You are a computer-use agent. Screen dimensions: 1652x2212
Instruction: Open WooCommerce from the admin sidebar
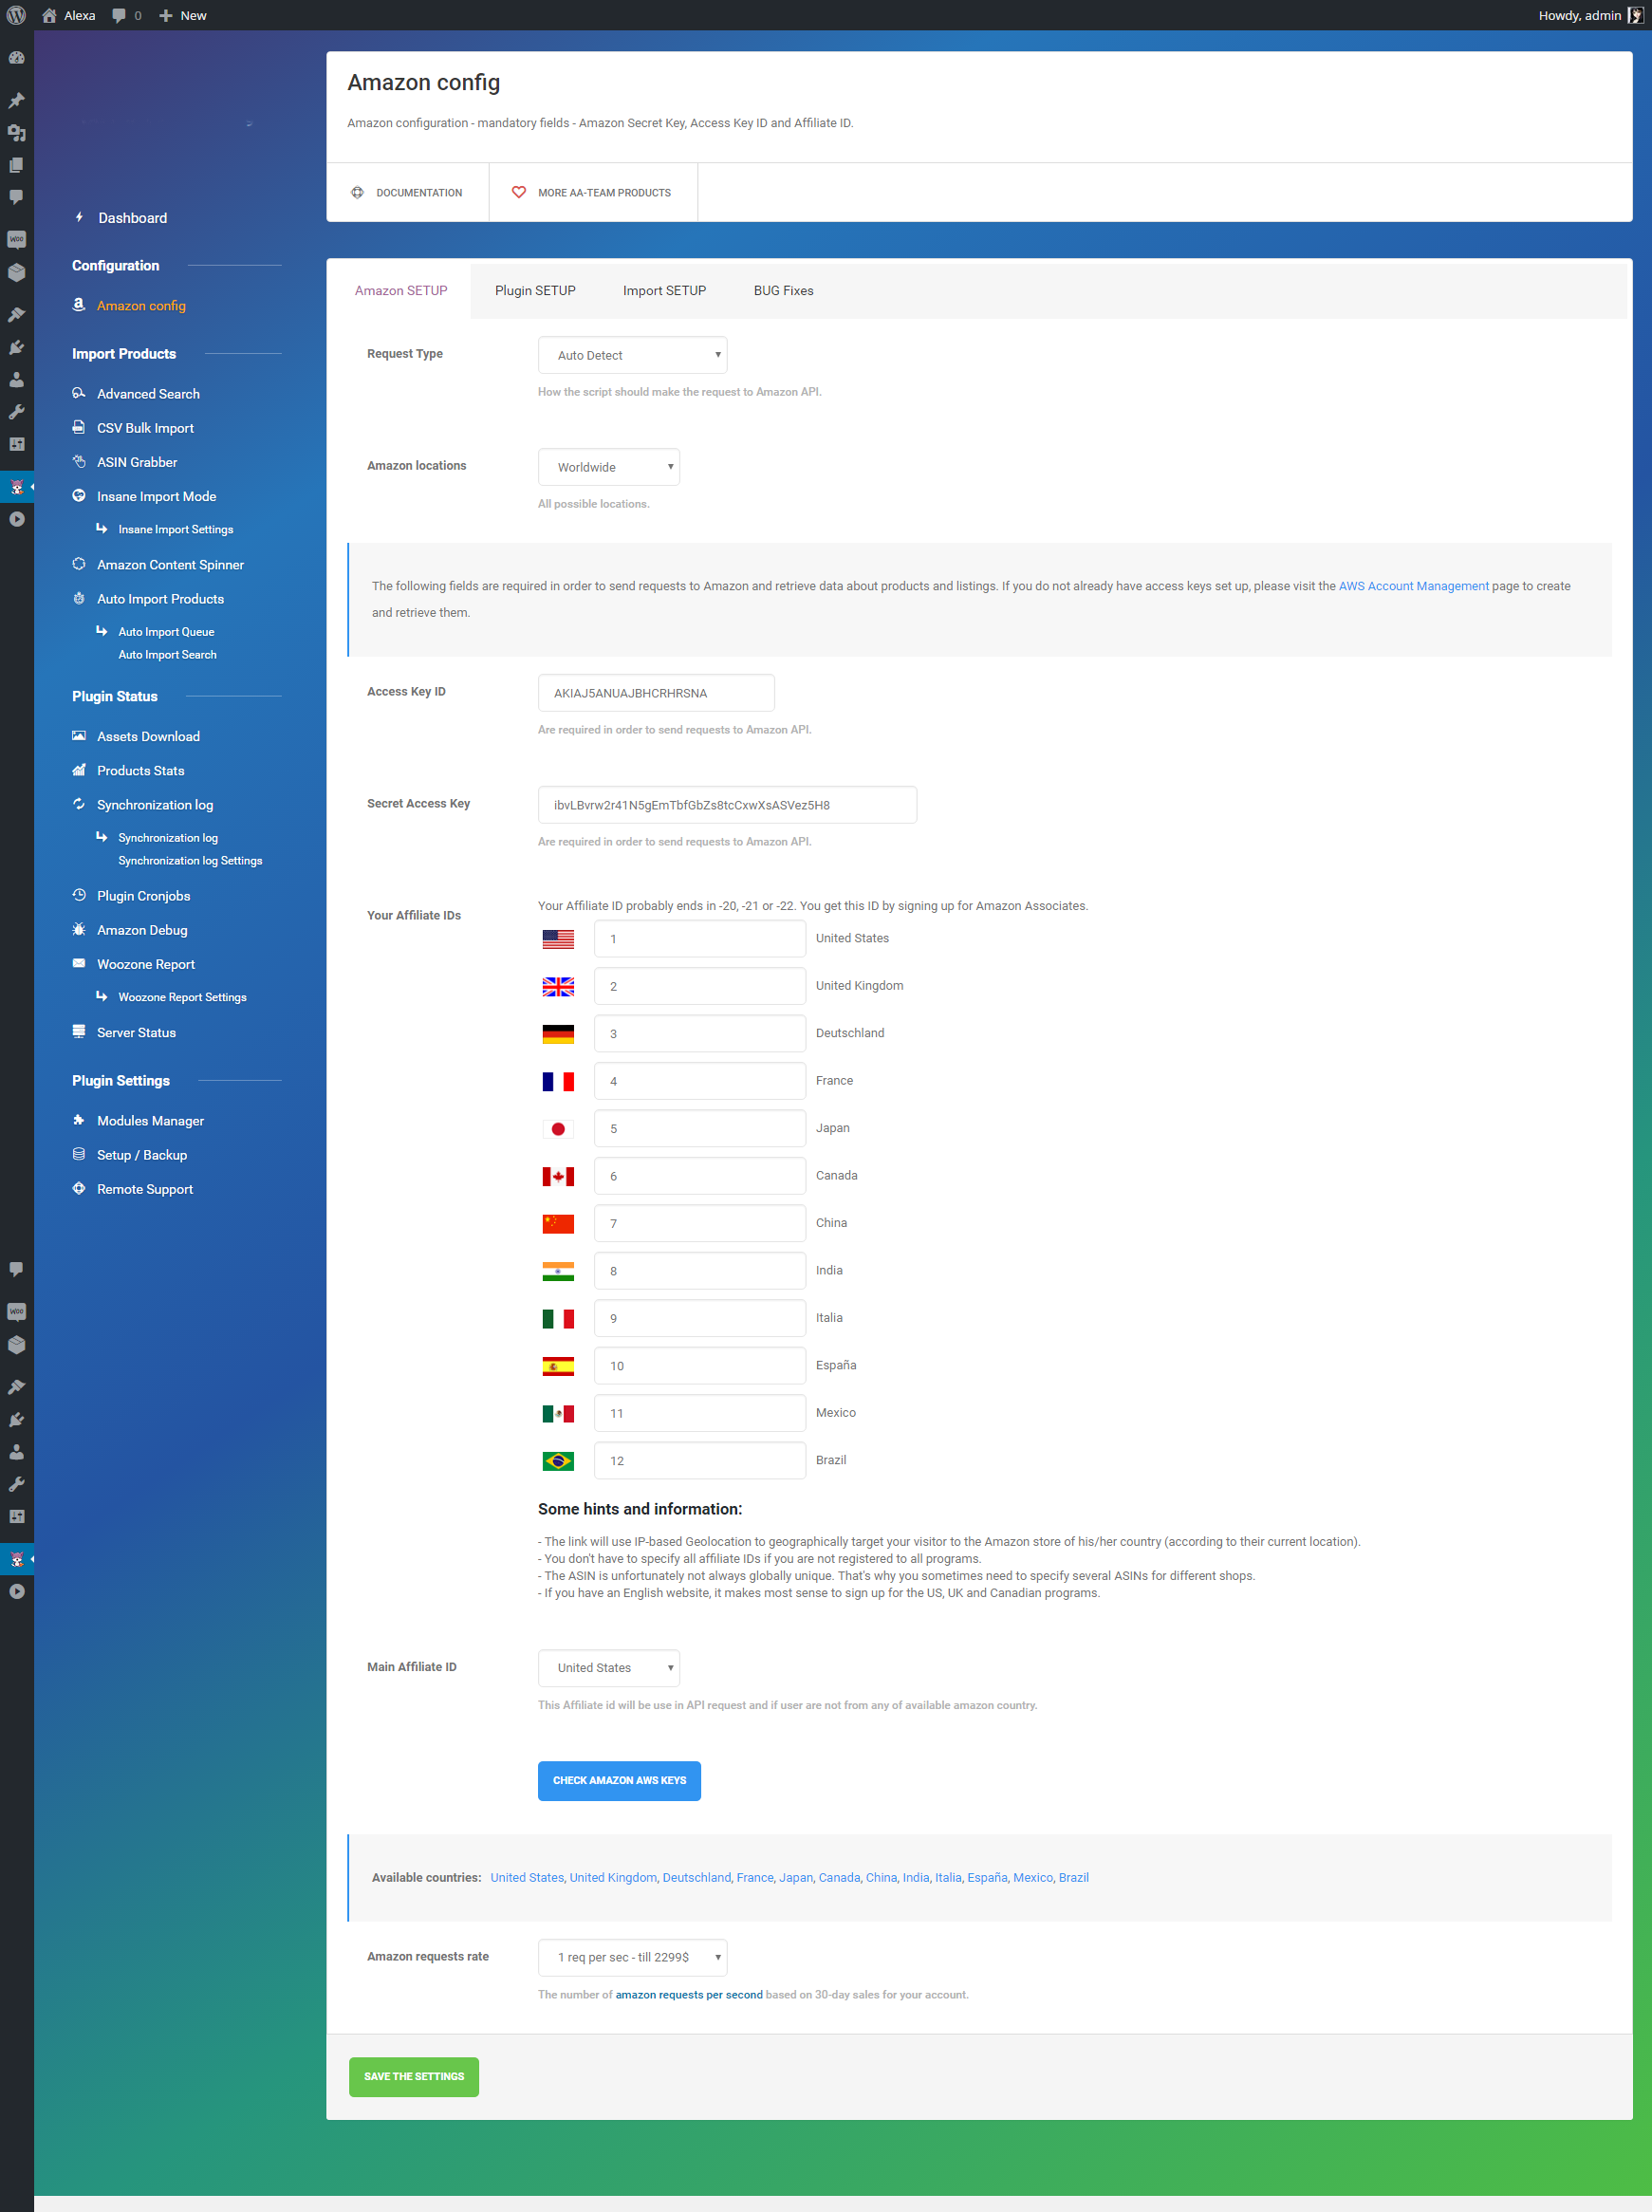16,239
